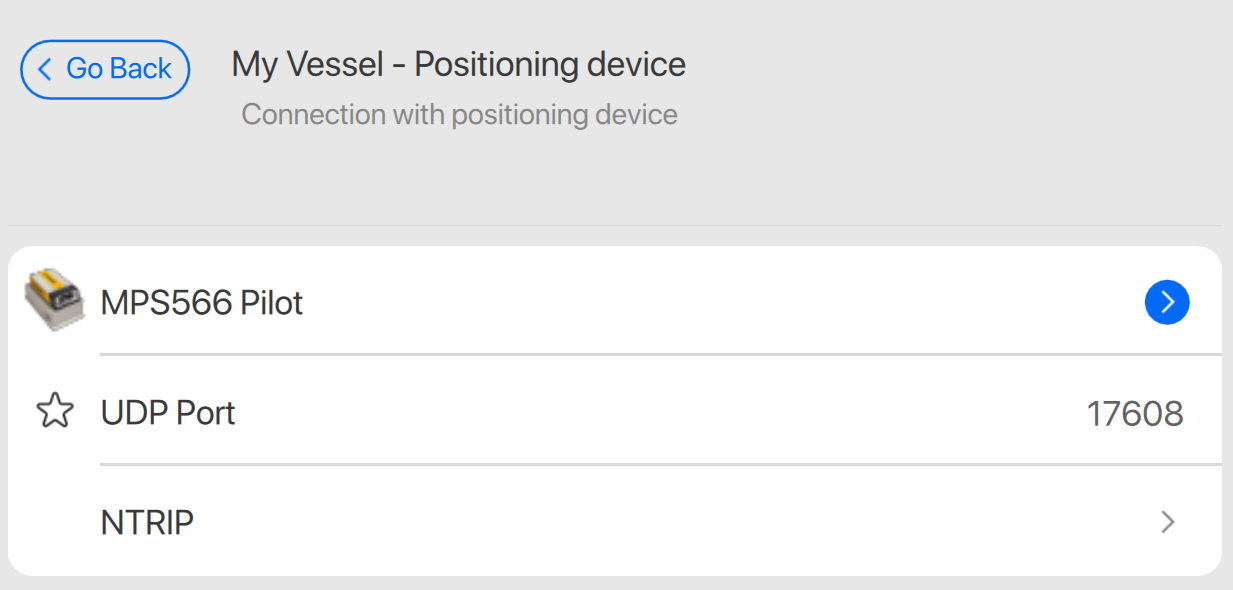Select the MPS566 Pilot label
The image size is (1233, 590).
202,302
